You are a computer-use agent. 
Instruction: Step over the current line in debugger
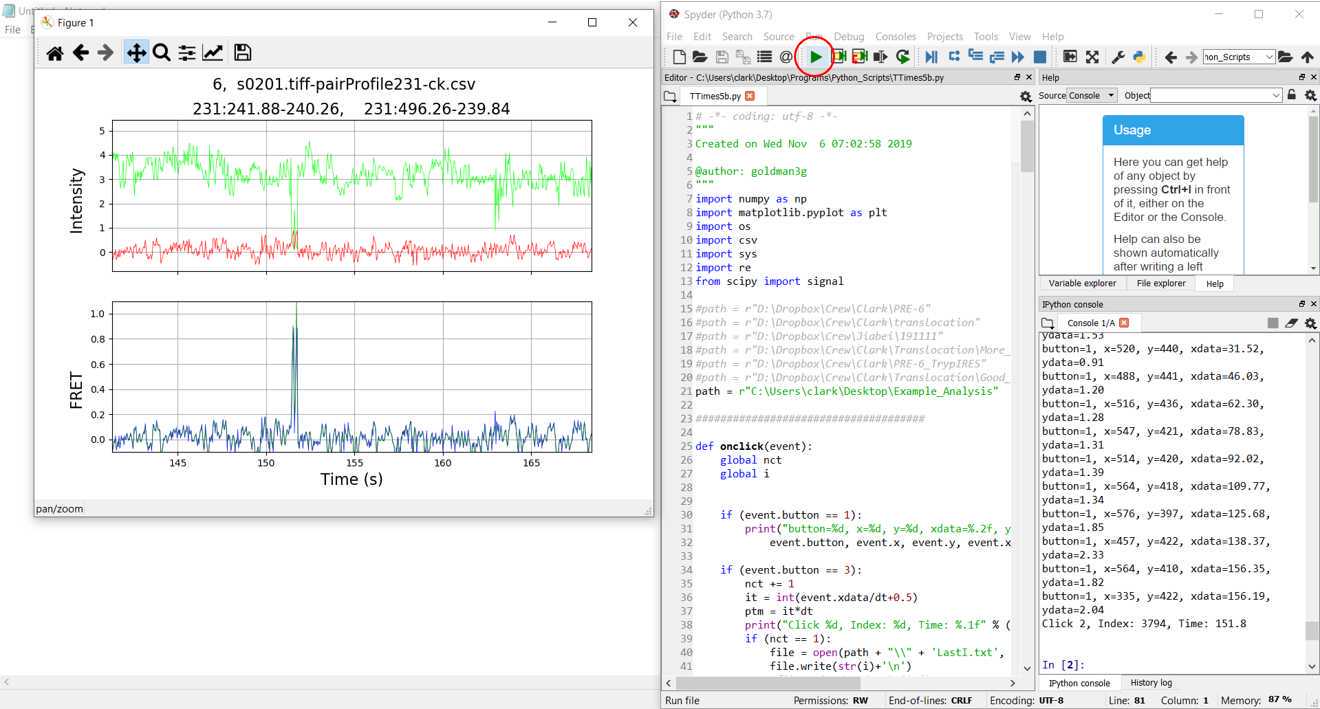pos(954,57)
